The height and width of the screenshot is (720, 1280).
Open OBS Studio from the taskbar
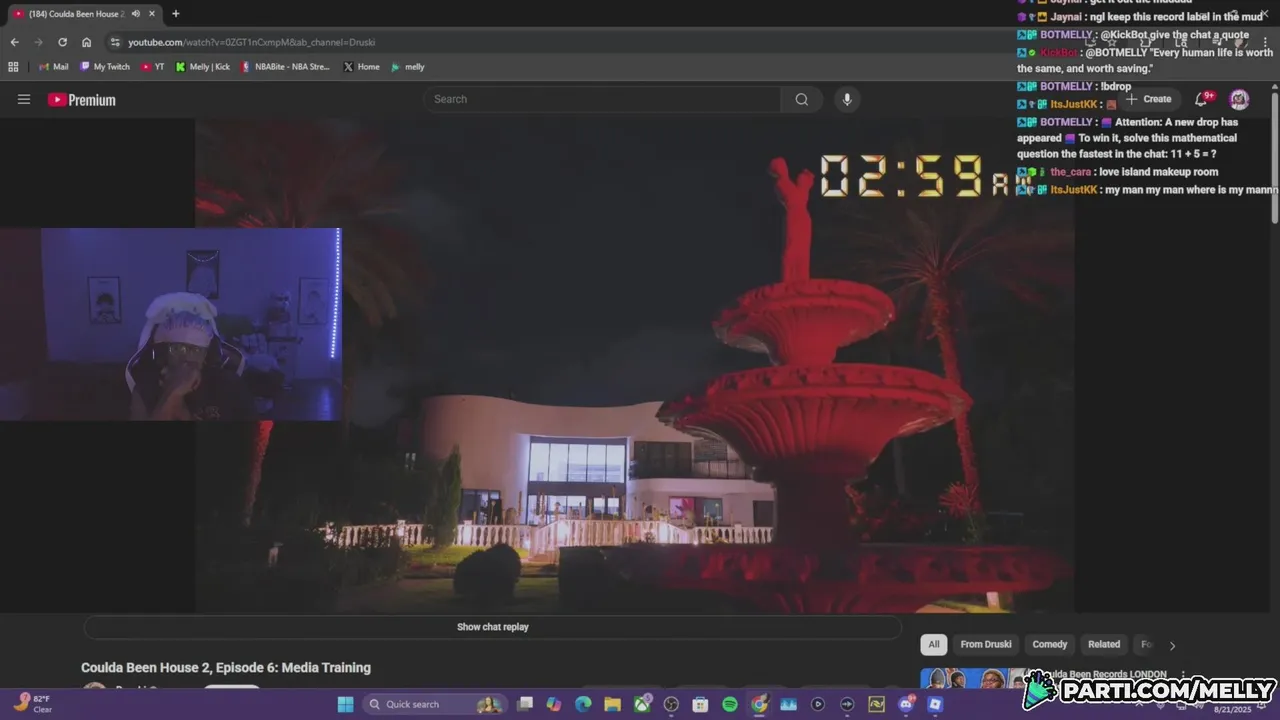[671, 704]
